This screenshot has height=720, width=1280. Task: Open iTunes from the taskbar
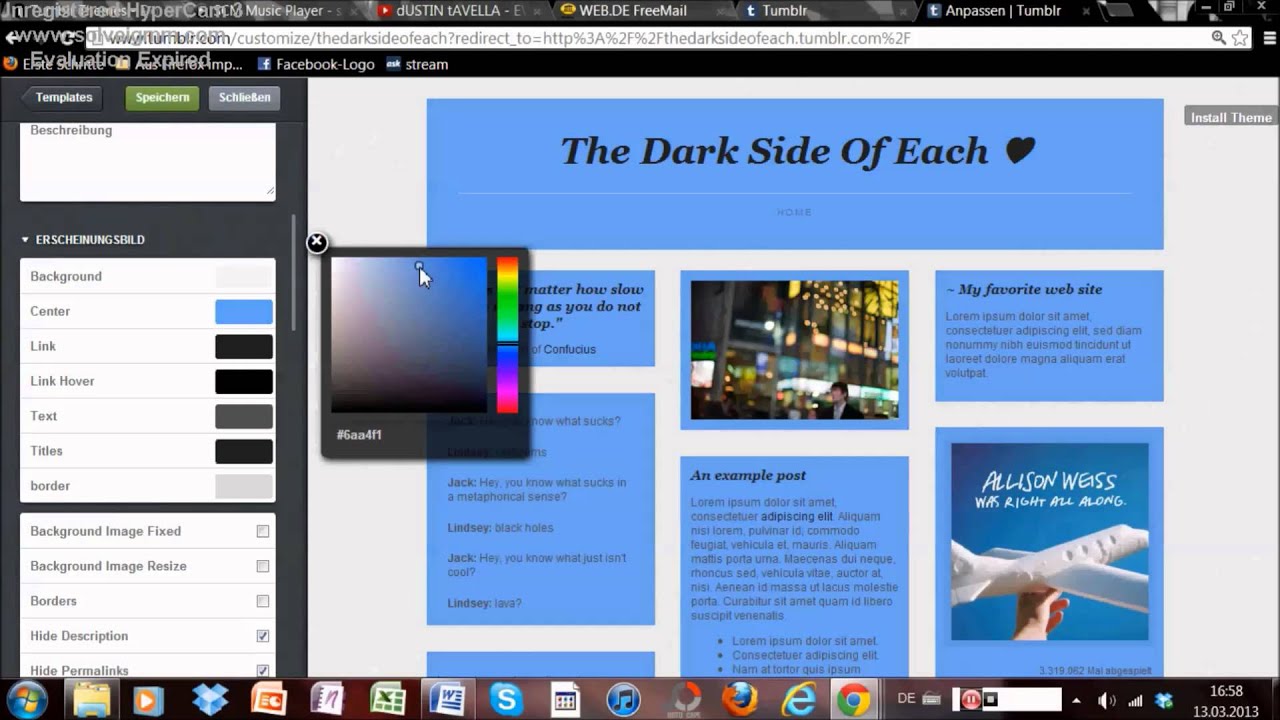click(623, 700)
